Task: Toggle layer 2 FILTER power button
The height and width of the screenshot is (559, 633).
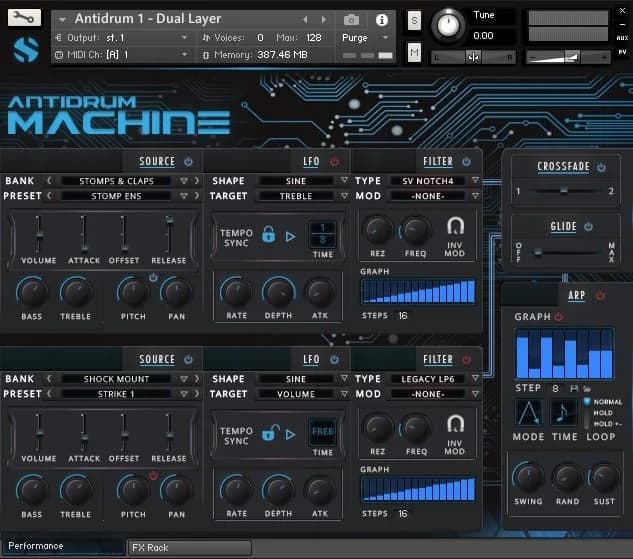Action: coord(466,360)
